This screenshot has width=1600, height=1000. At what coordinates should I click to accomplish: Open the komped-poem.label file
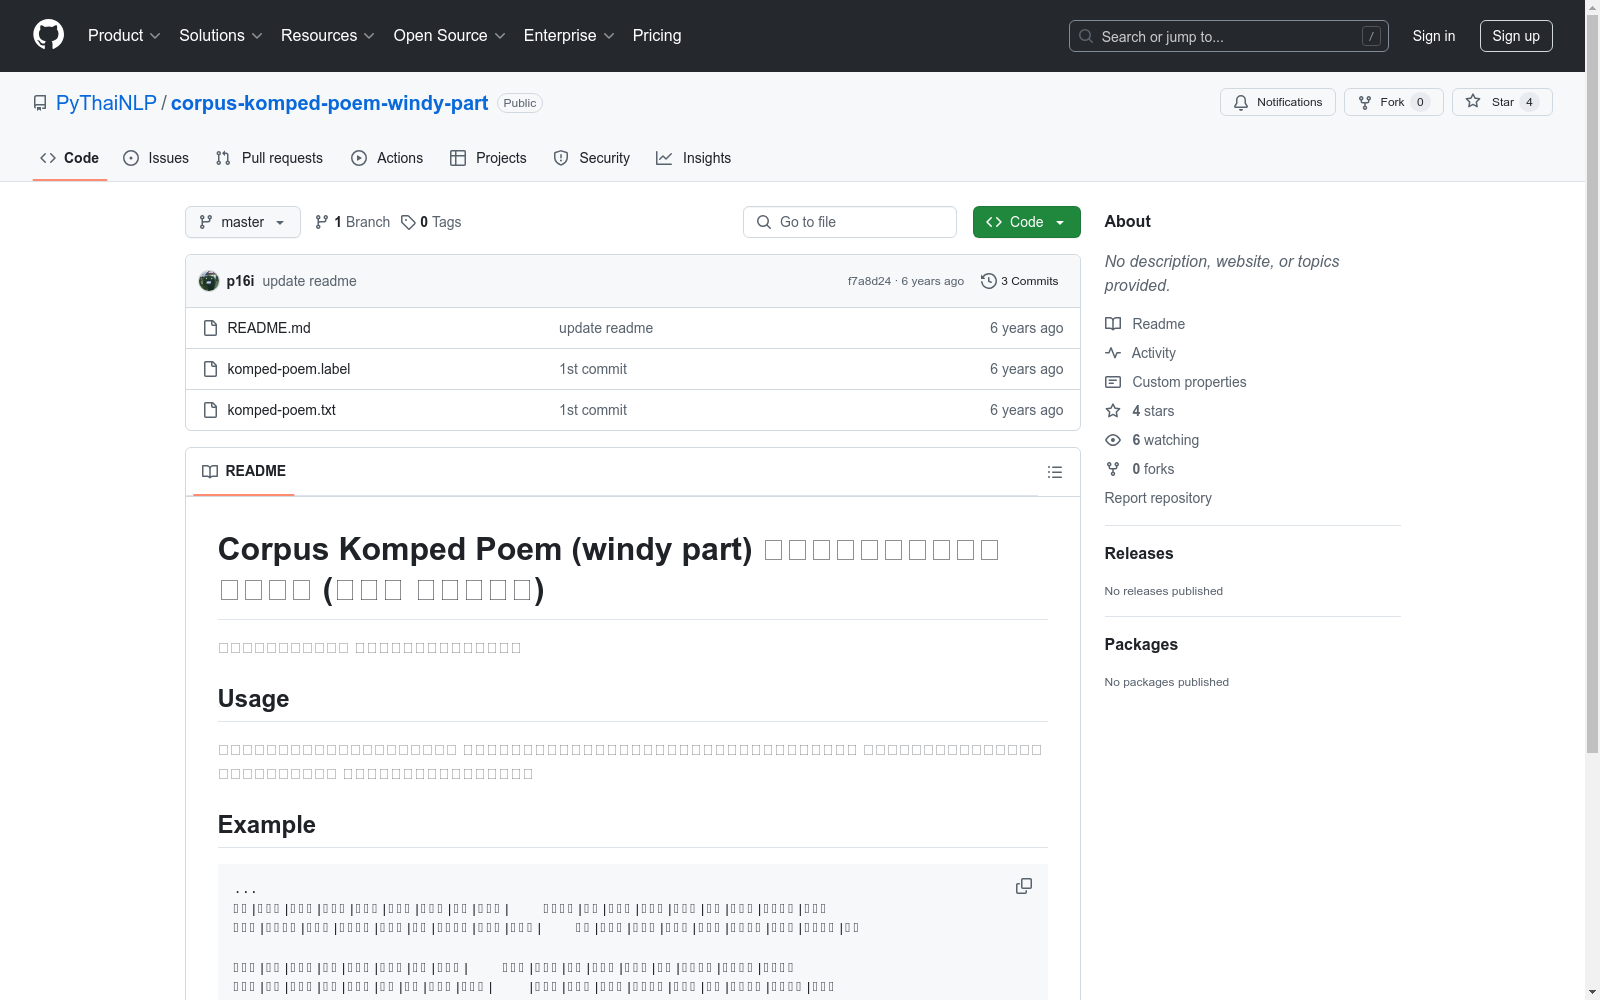[289, 369]
